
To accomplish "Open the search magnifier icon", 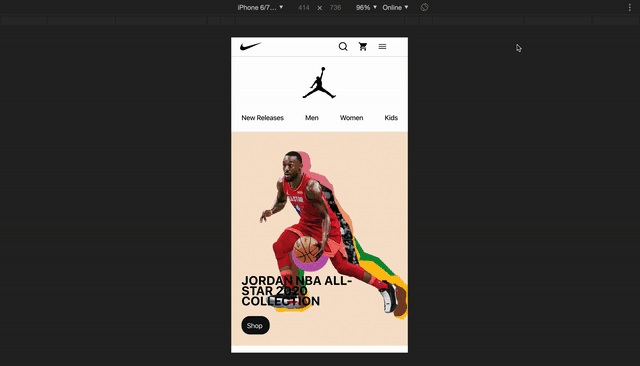I will click(x=343, y=47).
